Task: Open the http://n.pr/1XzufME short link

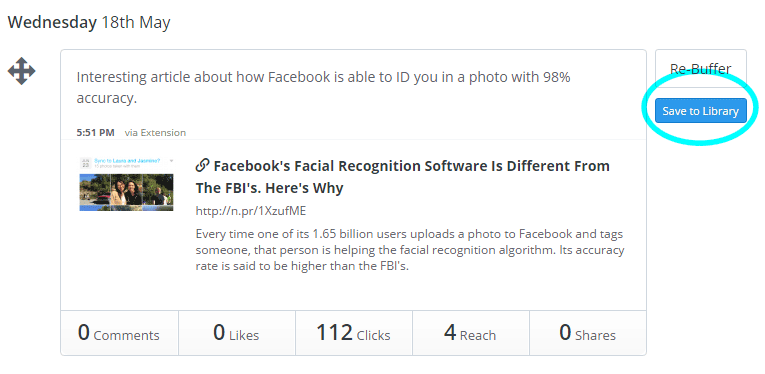Action: (x=251, y=211)
